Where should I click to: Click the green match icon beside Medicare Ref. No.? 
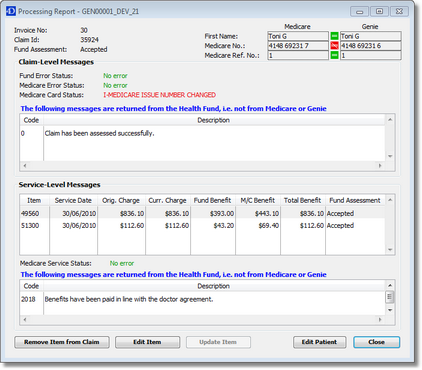click(334, 55)
